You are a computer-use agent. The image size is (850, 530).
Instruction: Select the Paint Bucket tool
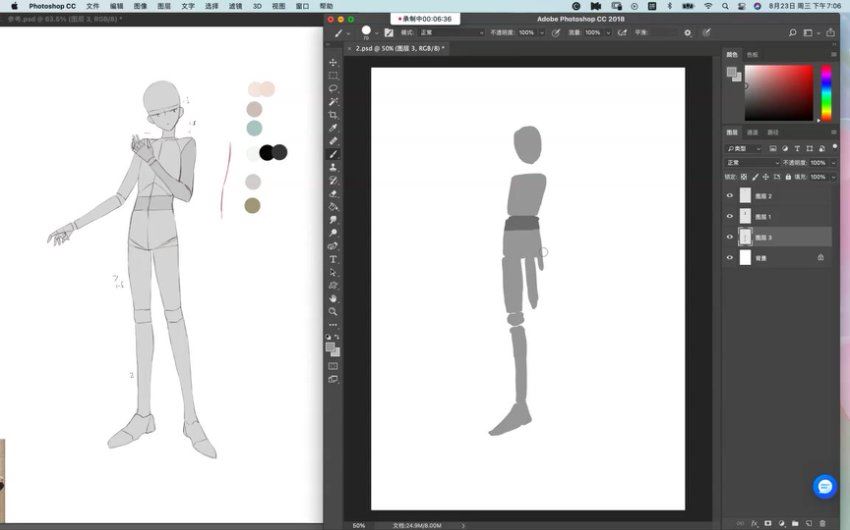(x=333, y=206)
